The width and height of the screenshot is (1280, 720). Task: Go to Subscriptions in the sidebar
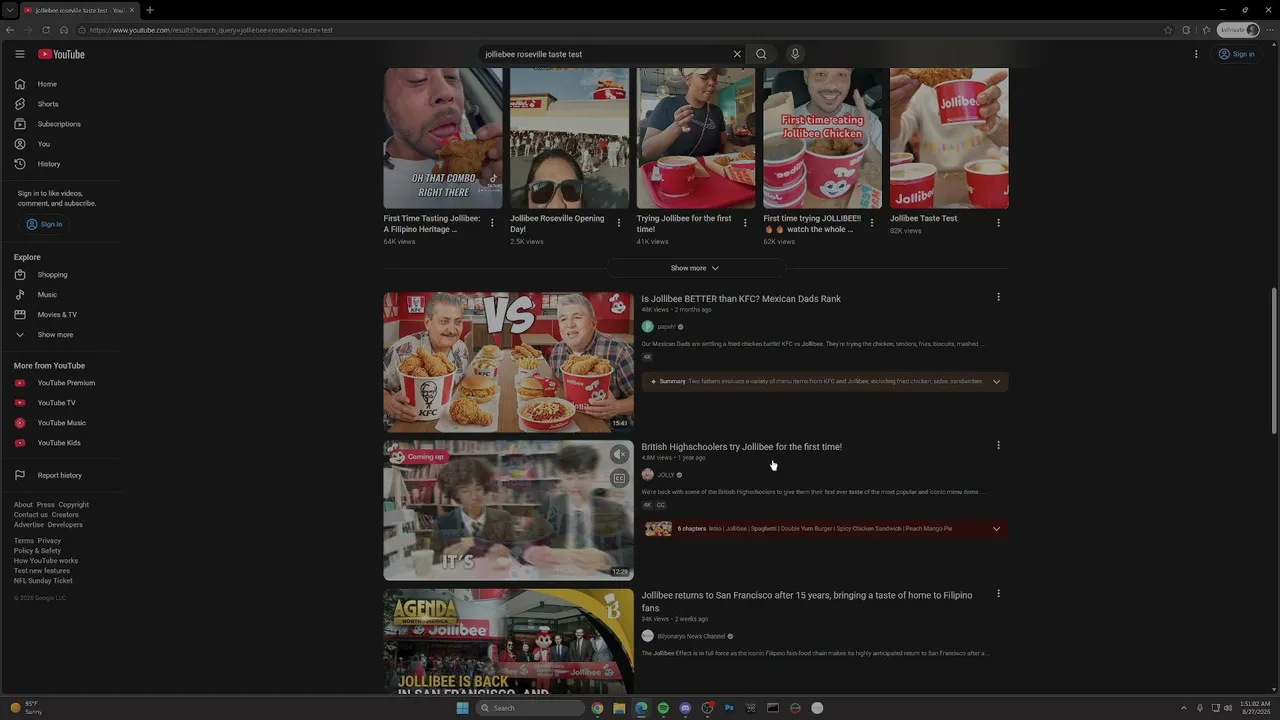tap(59, 124)
